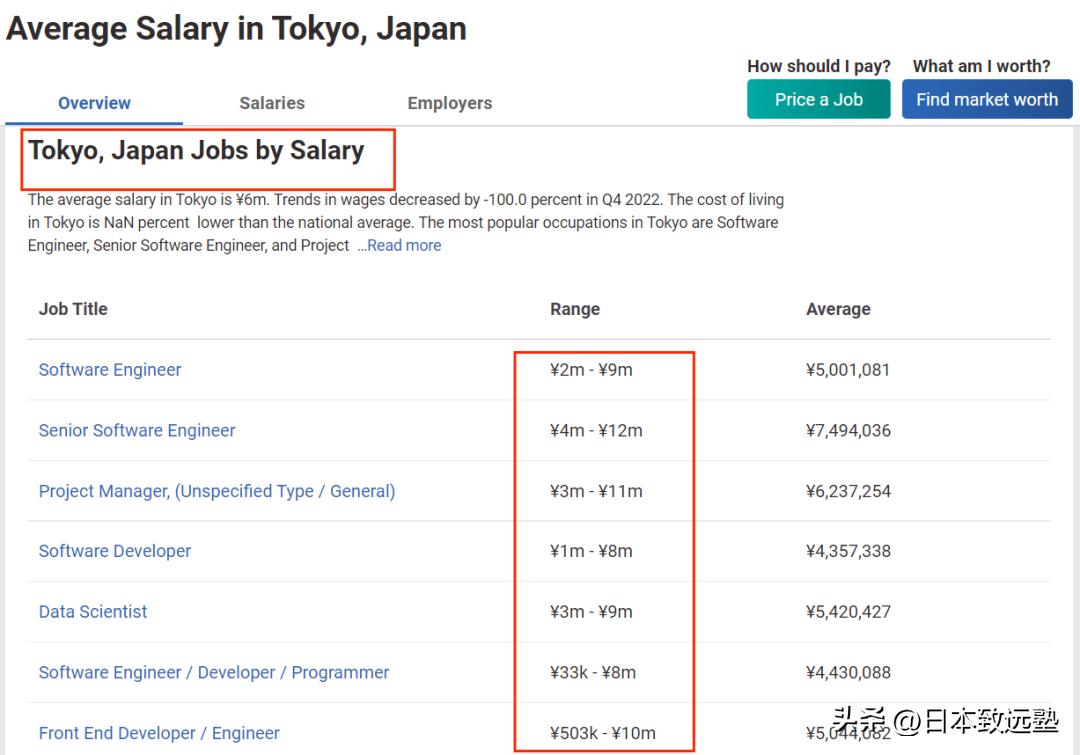This screenshot has width=1080, height=755.
Task: Open the Data Scientist salary page
Action: [x=92, y=612]
